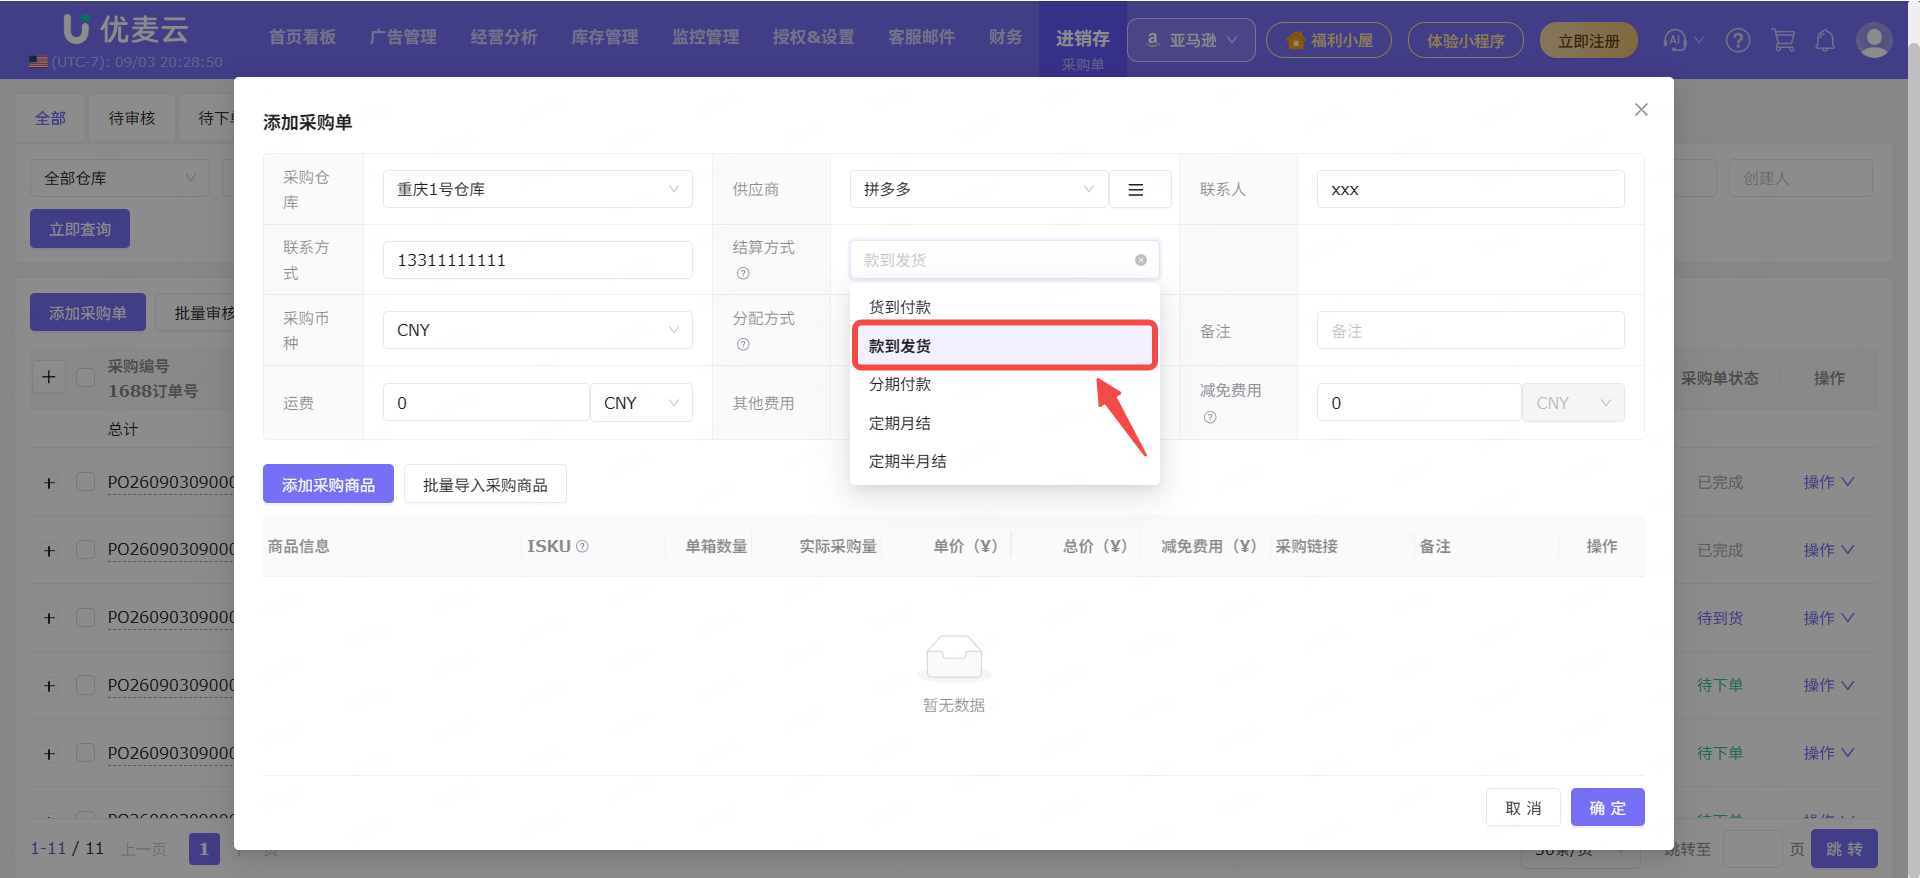Open the 减免费用 CNY dropdown
This screenshot has height=878, width=1920.
tap(1573, 403)
